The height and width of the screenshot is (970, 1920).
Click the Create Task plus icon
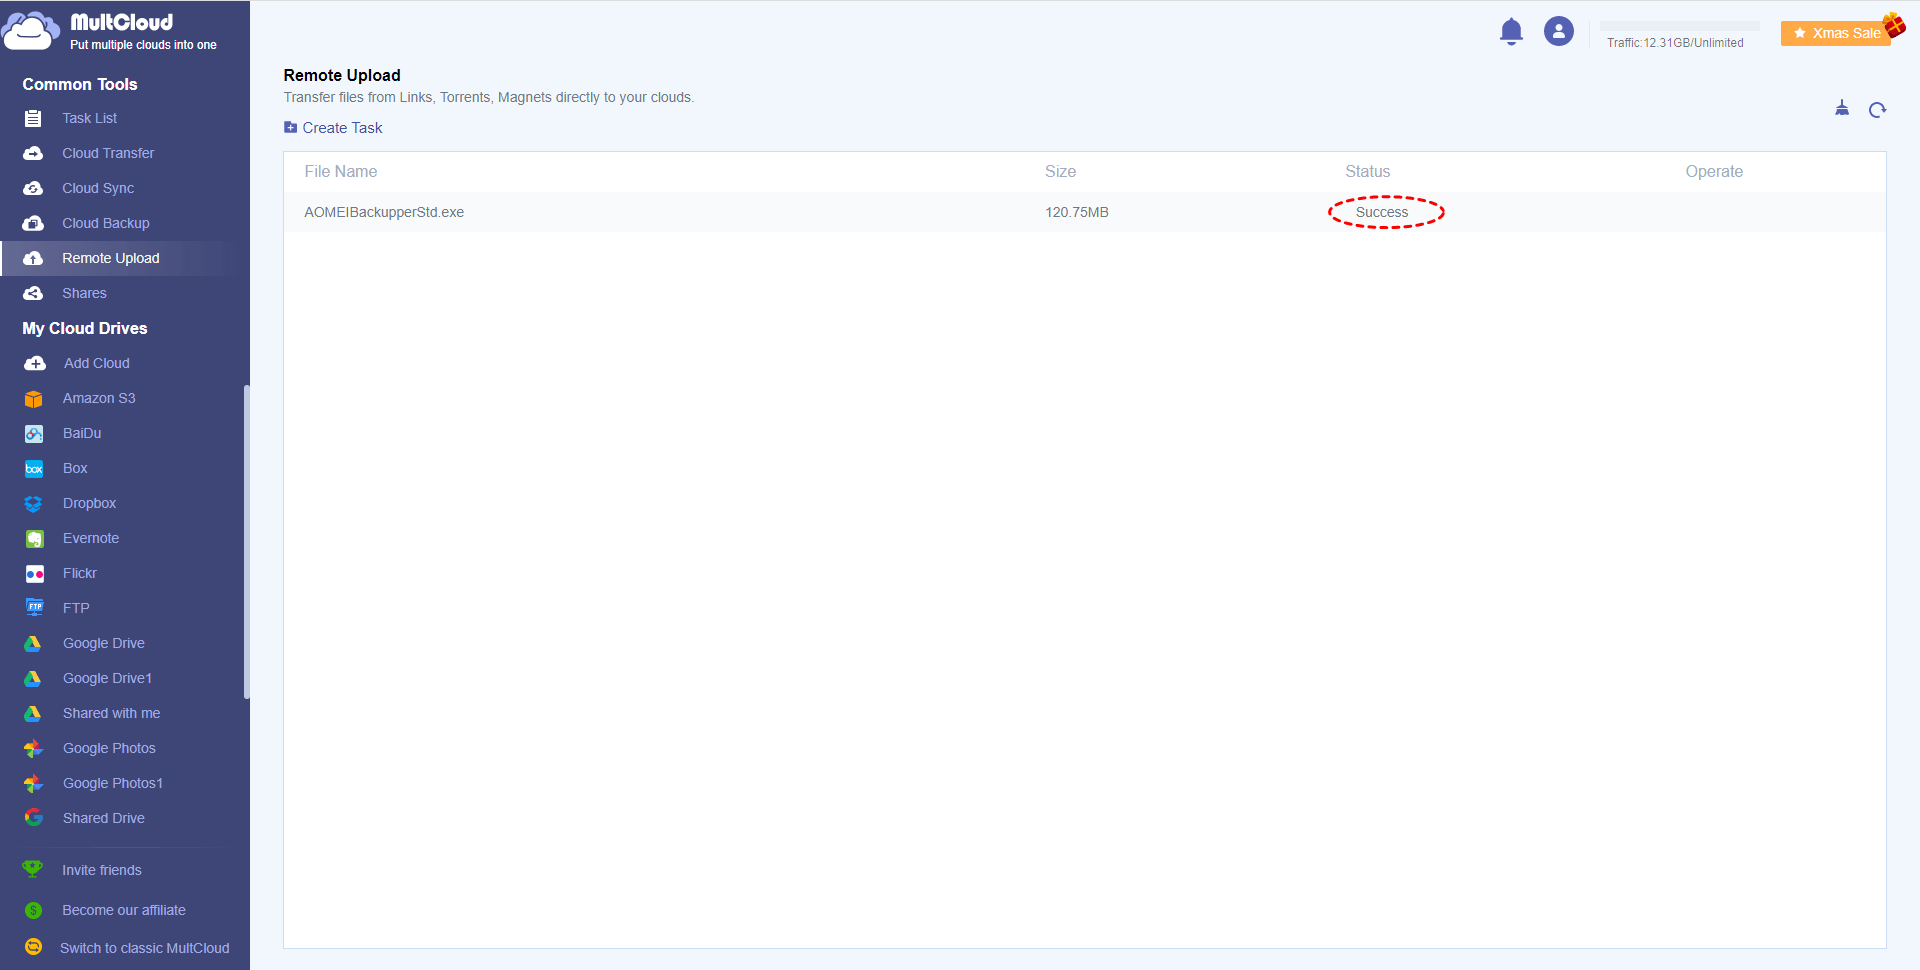pos(290,127)
